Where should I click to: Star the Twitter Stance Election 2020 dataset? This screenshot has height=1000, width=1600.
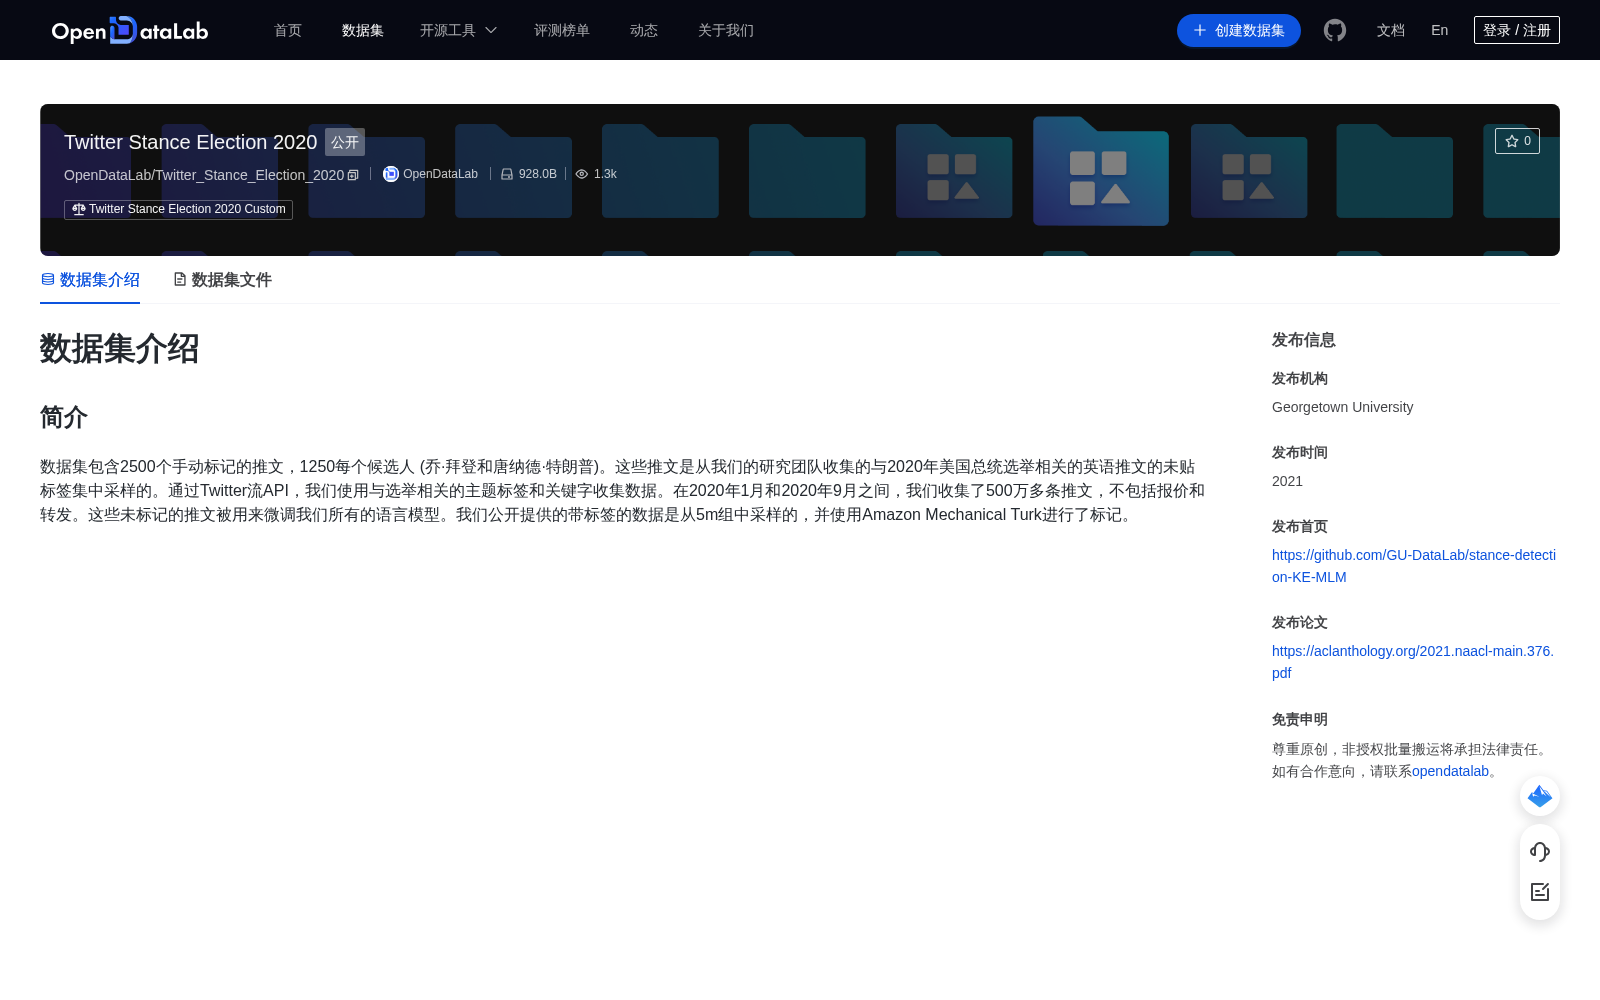[x=1517, y=141]
